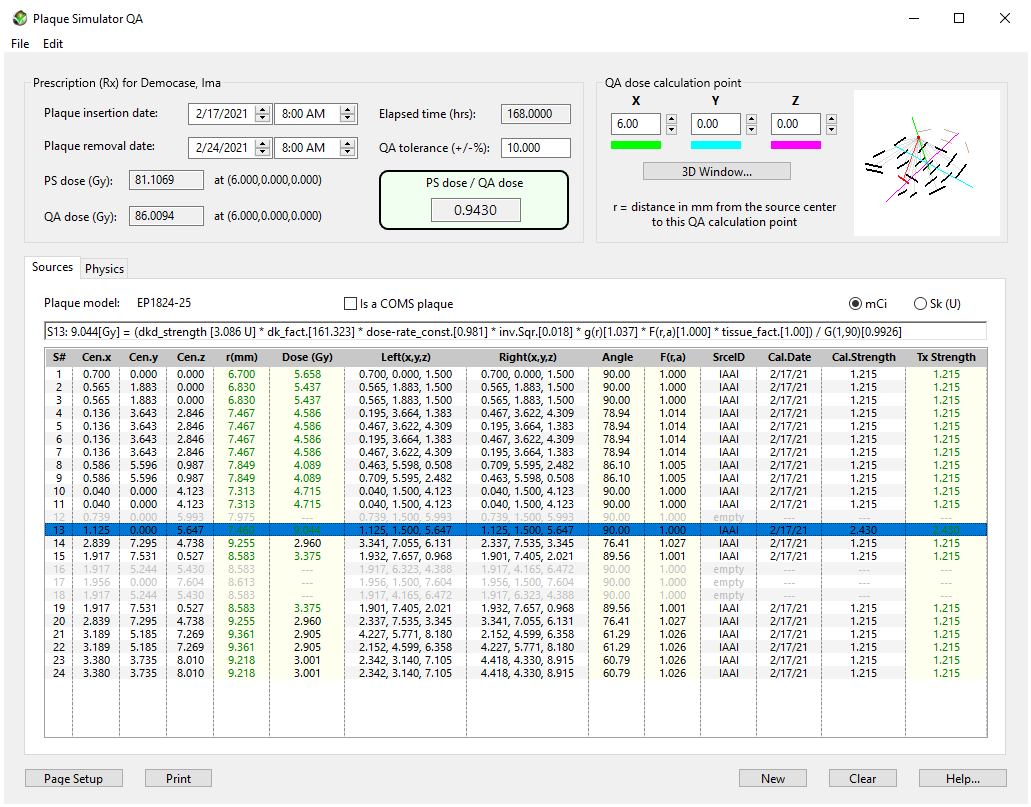Increment the plaque insertion date spinner
The width and height of the screenshot is (1031, 807).
point(263,109)
